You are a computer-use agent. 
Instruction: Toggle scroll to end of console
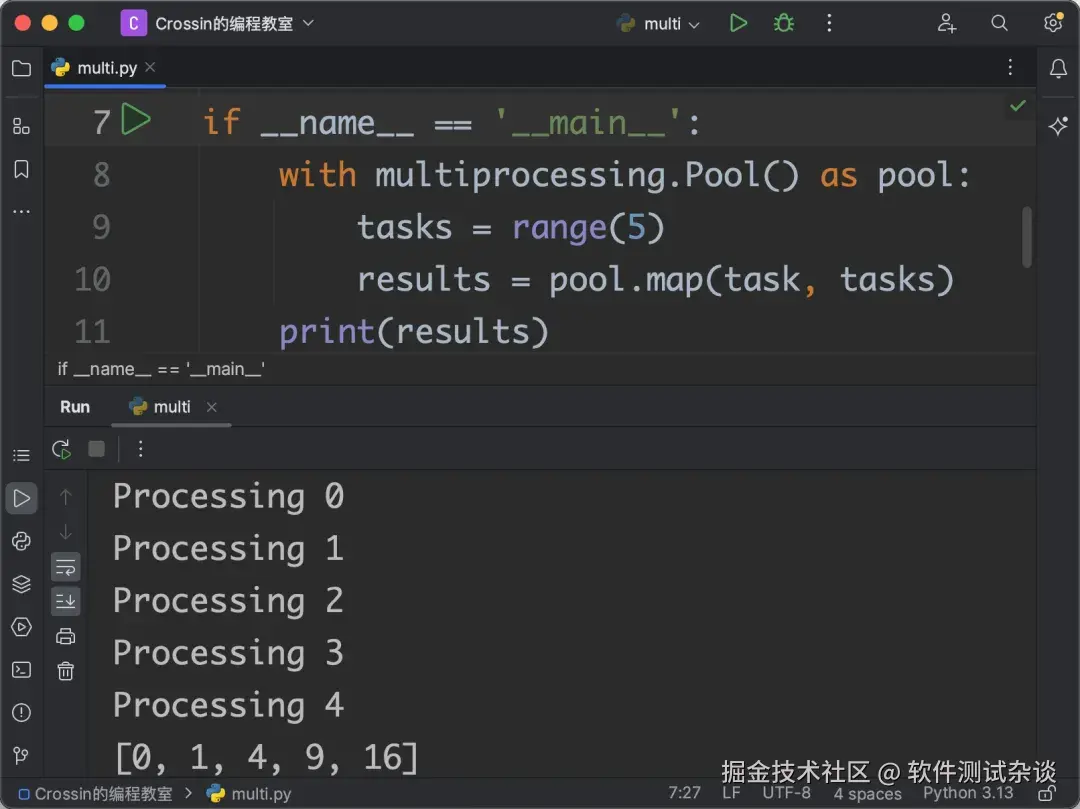click(65, 601)
